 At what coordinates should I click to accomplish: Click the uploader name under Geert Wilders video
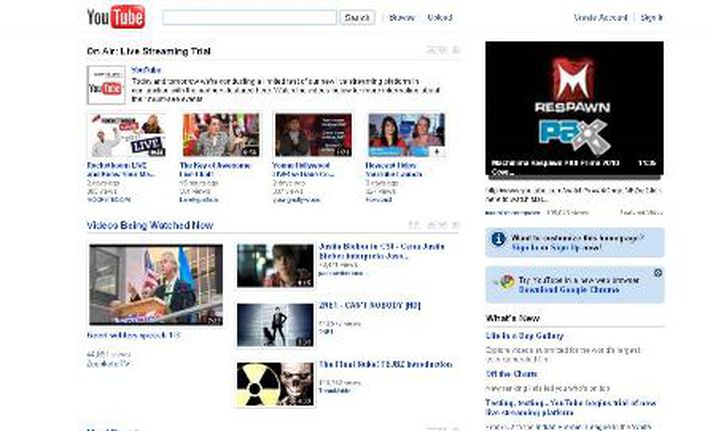tap(108, 364)
